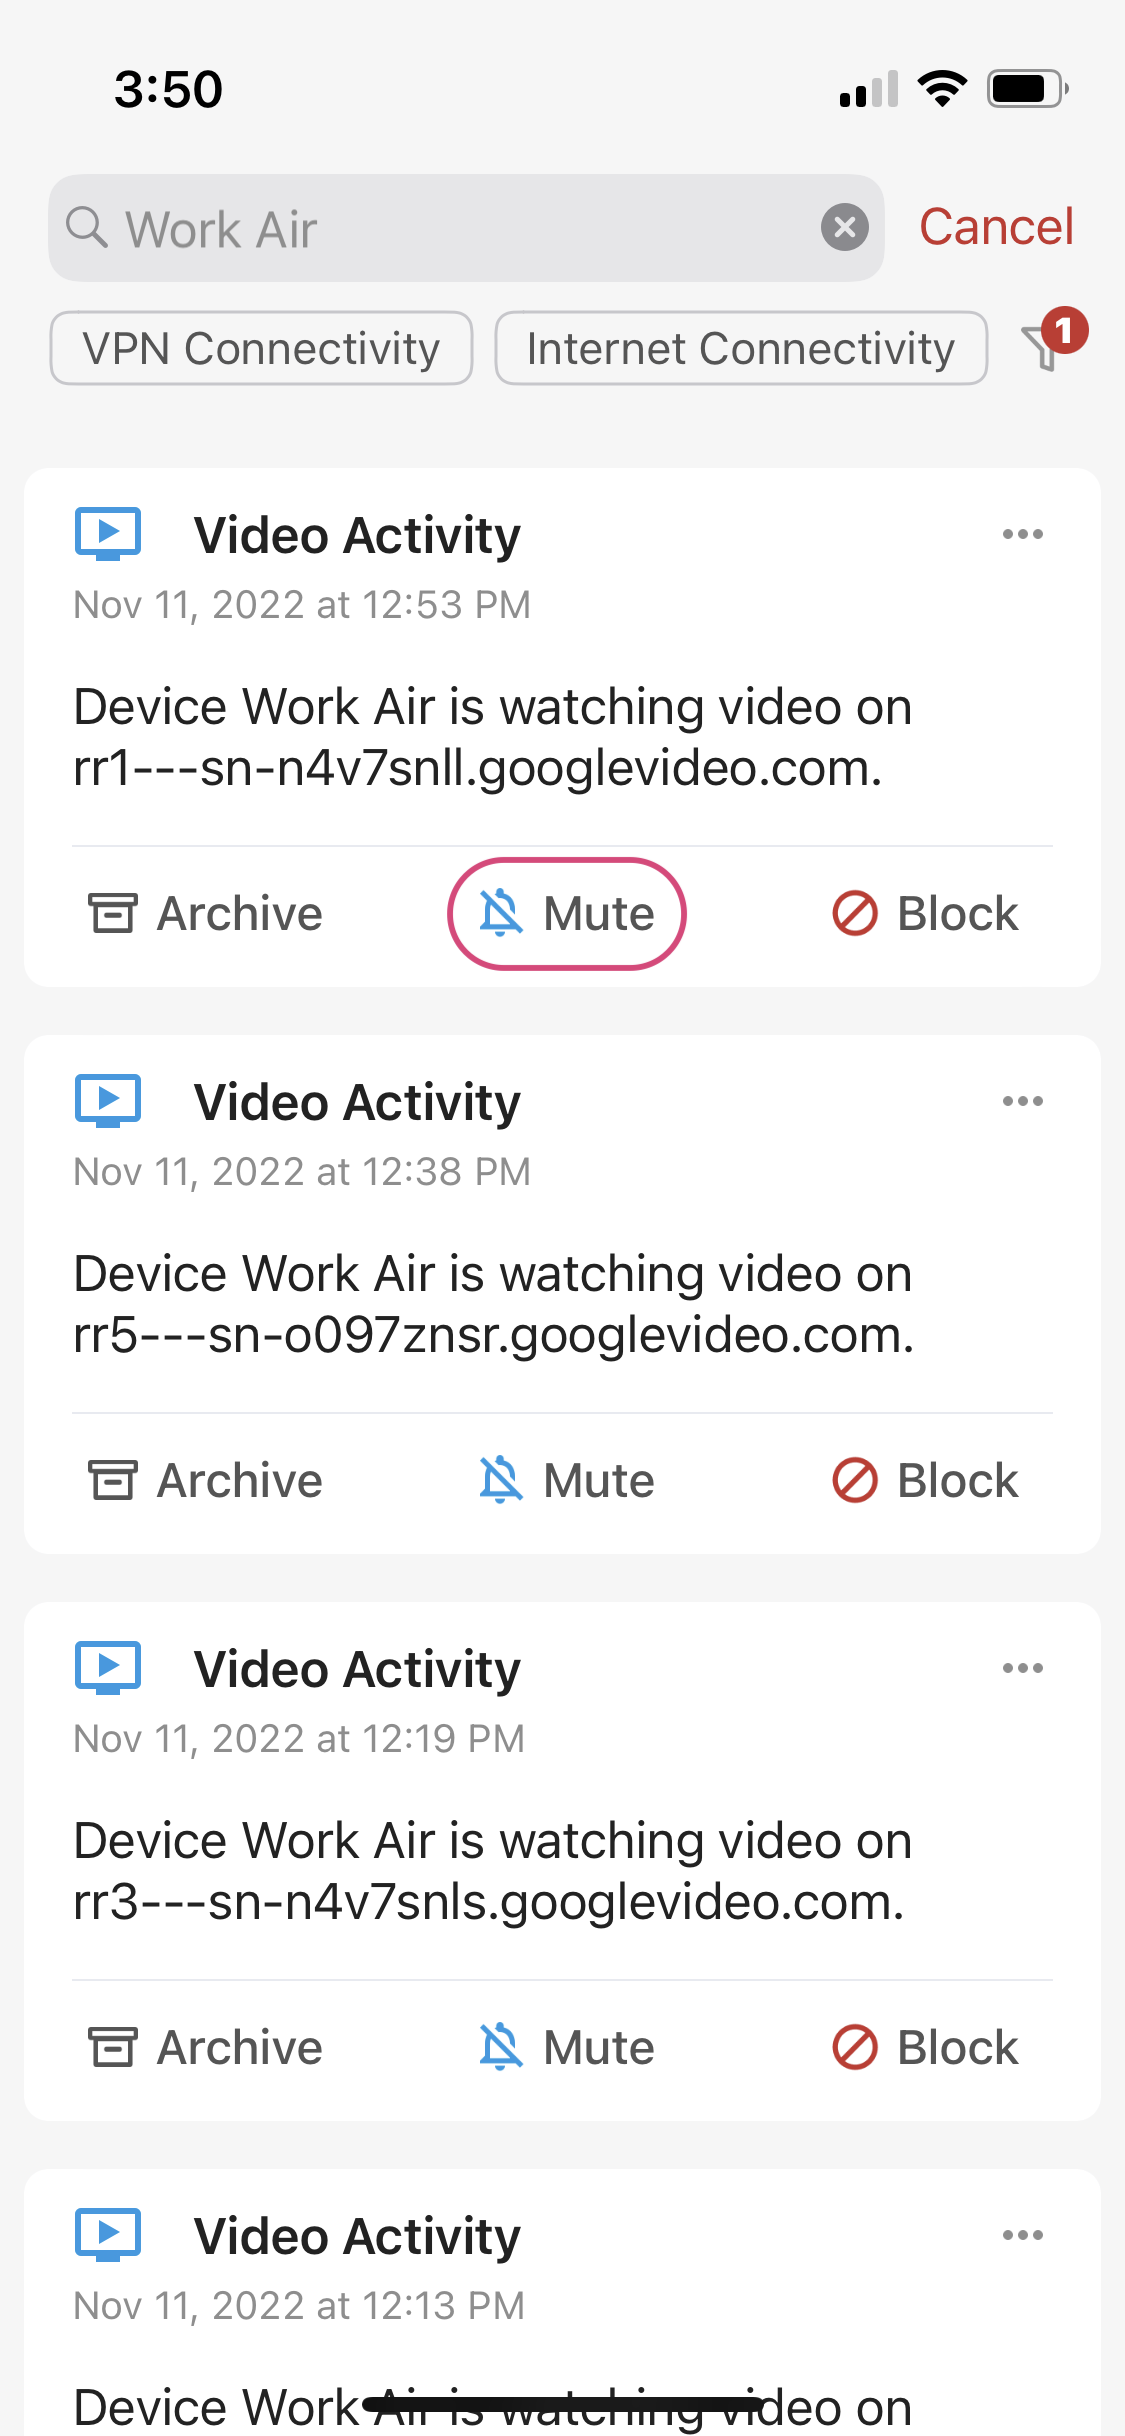Select the VPN Connectivity filter chip
Screen dimensions: 1125x2436
pyautogui.click(x=261, y=348)
